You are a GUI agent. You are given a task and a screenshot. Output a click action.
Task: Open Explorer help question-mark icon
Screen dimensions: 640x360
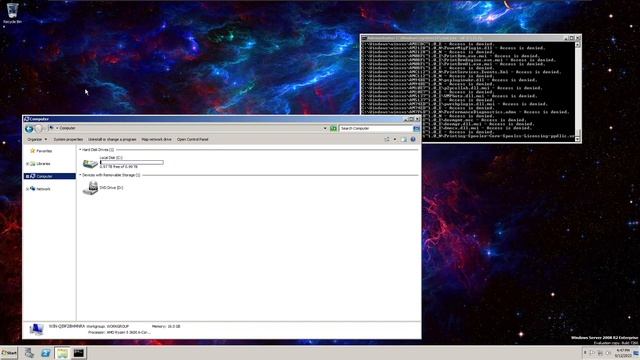(413, 140)
